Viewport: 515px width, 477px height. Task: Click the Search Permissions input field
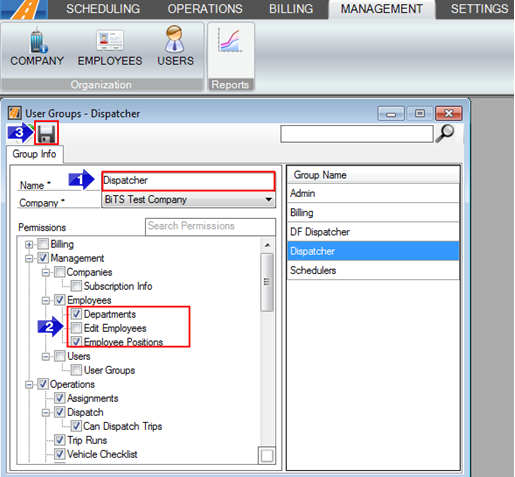[x=210, y=226]
